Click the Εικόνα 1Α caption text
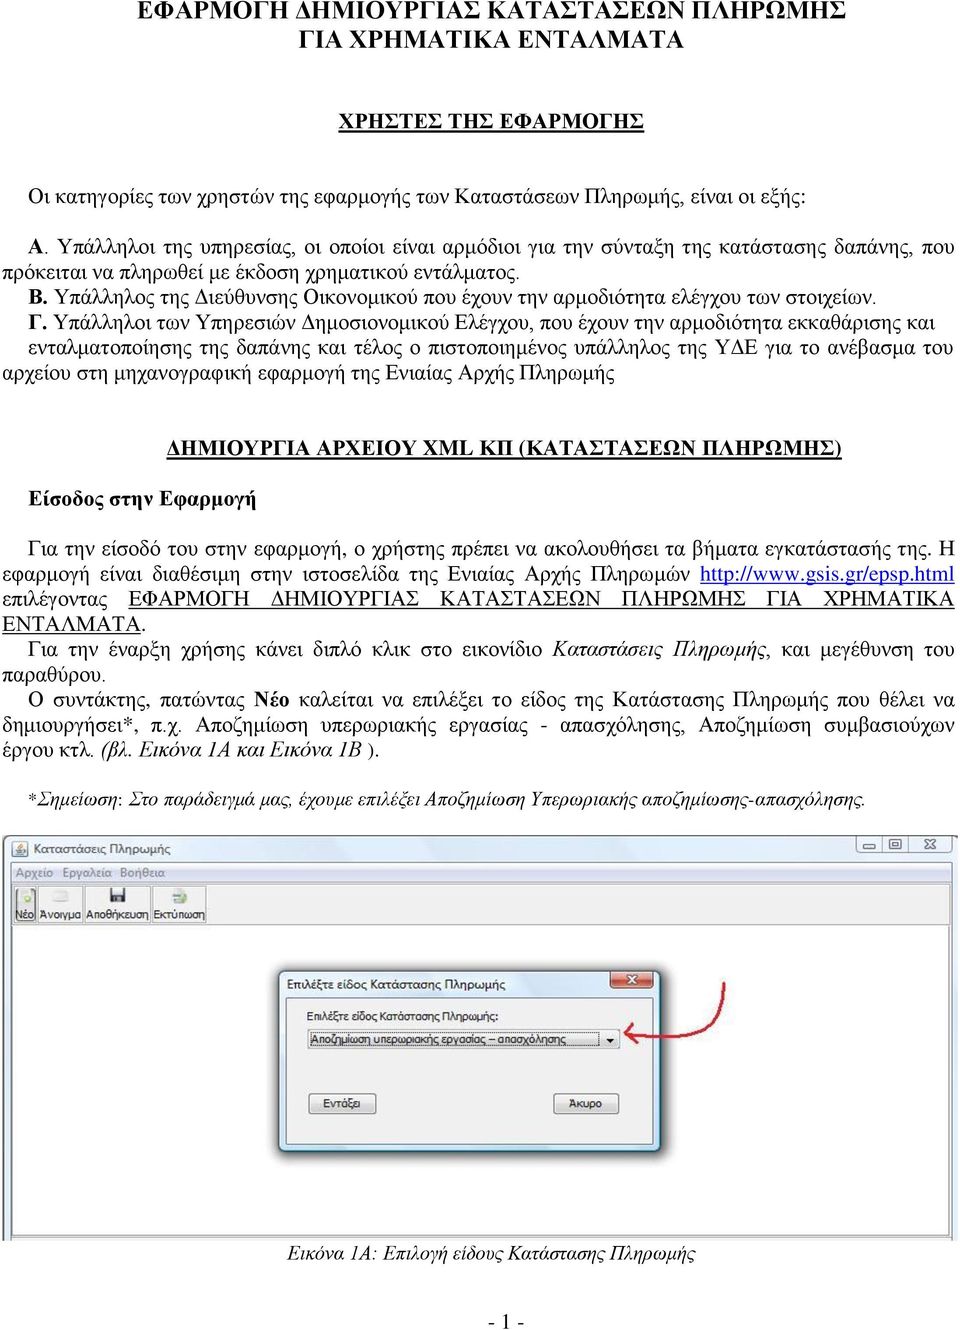Viewport: 960px width, 1330px height. tap(491, 1254)
